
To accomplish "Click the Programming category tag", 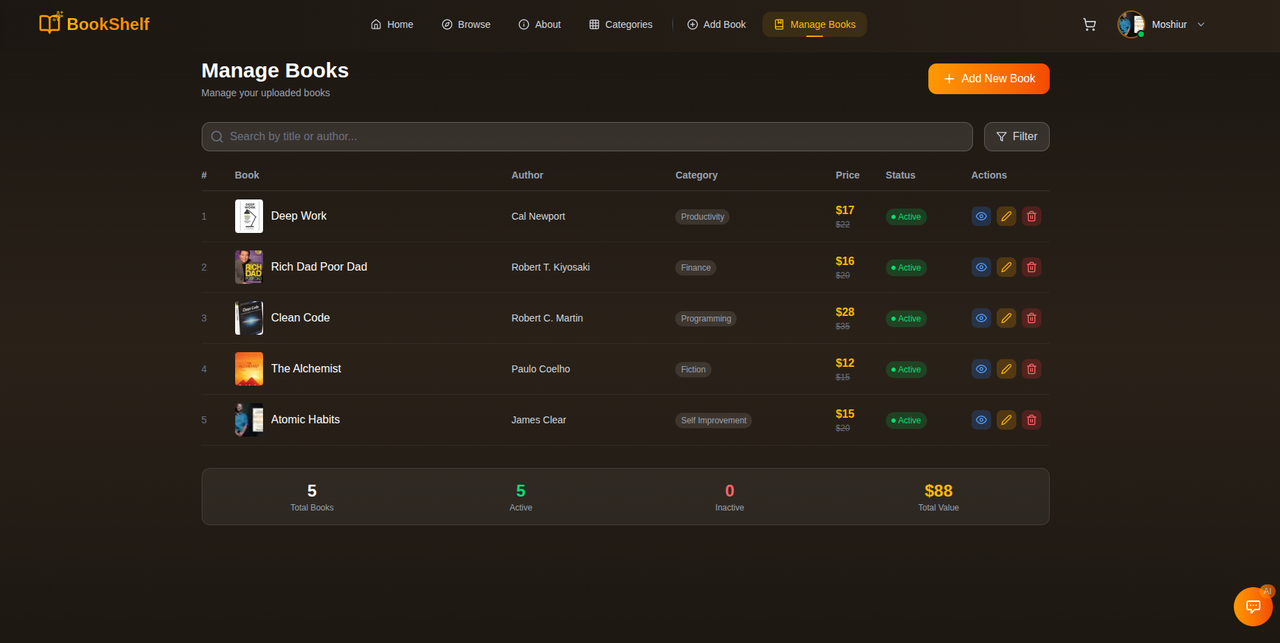I will (x=706, y=318).
